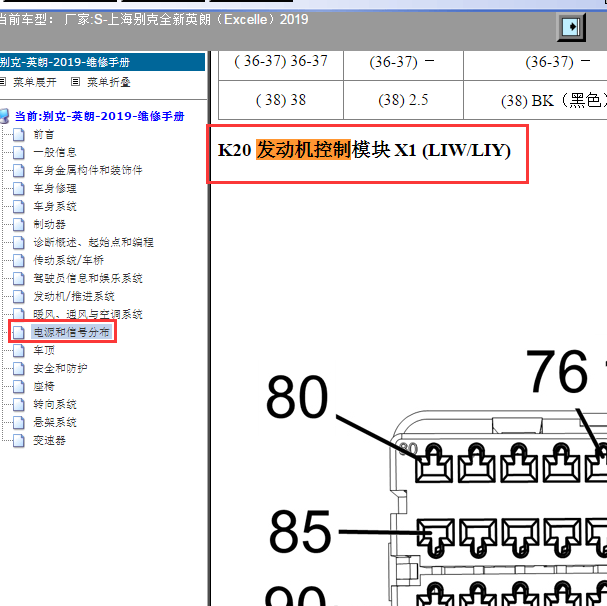
Task: Select 暖风、通风与空调系统 entry
Action: pyautogui.click(x=88, y=314)
